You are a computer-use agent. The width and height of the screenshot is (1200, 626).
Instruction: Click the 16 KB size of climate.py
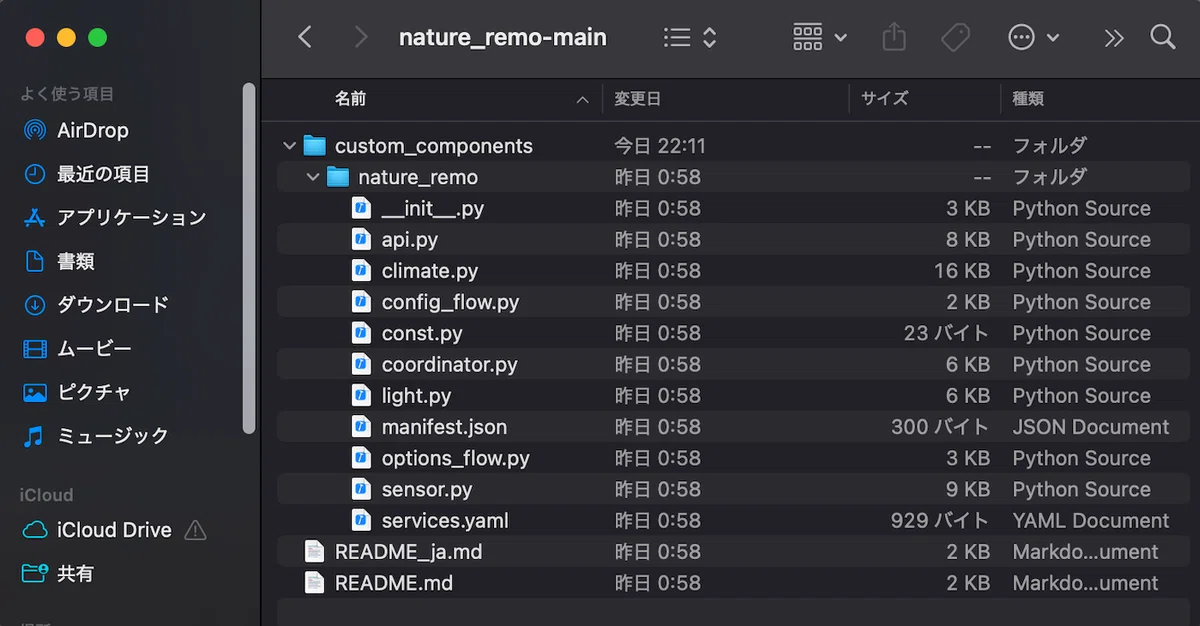point(962,270)
